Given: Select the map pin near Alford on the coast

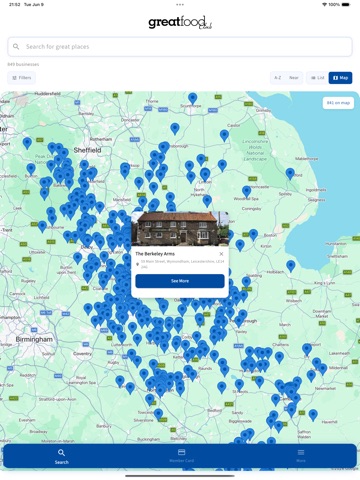Looking at the screenshot, I should click(x=290, y=174).
